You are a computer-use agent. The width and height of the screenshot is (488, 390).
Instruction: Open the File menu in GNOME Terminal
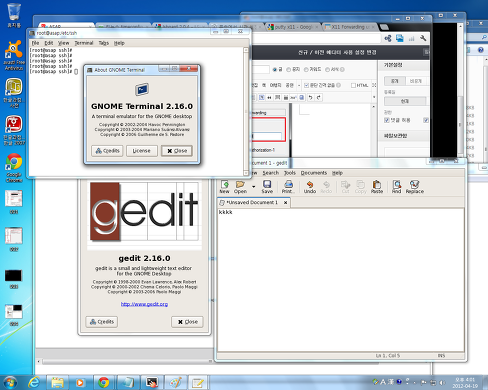35,43
